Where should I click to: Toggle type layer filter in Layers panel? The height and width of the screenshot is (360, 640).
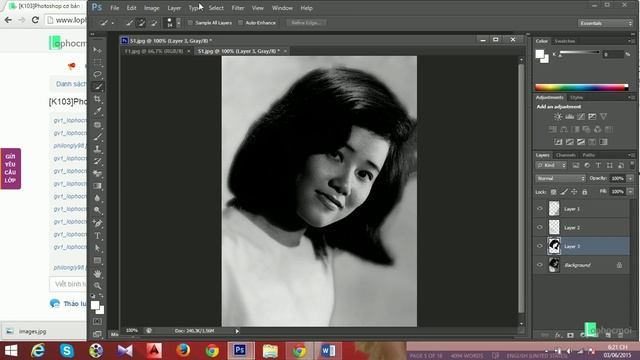pos(598,165)
